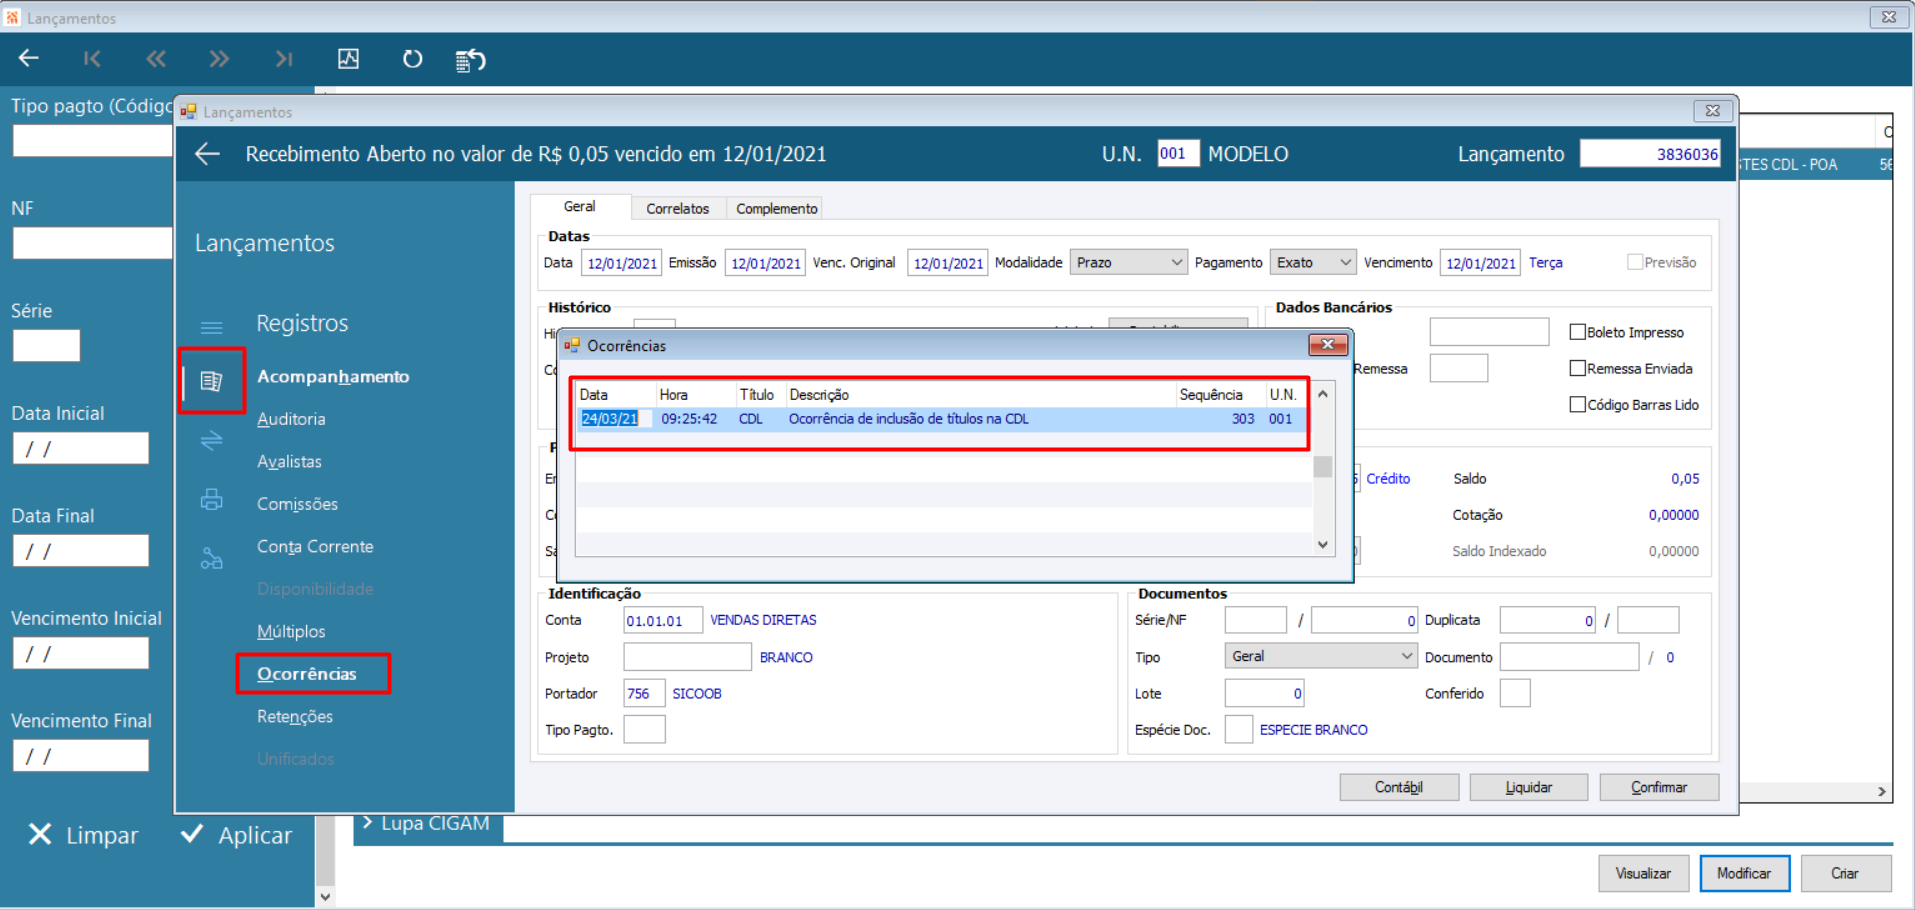Click the Vencimento Final filter field
This screenshot has height=910, width=1915.
[x=81, y=755]
